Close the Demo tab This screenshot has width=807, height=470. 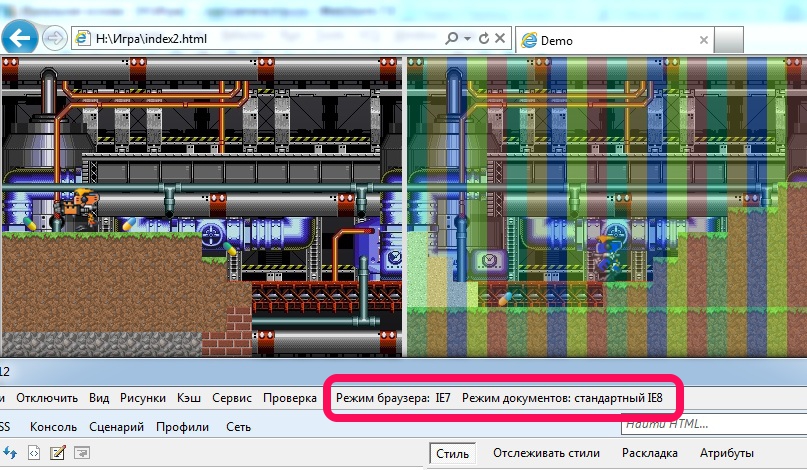point(704,40)
